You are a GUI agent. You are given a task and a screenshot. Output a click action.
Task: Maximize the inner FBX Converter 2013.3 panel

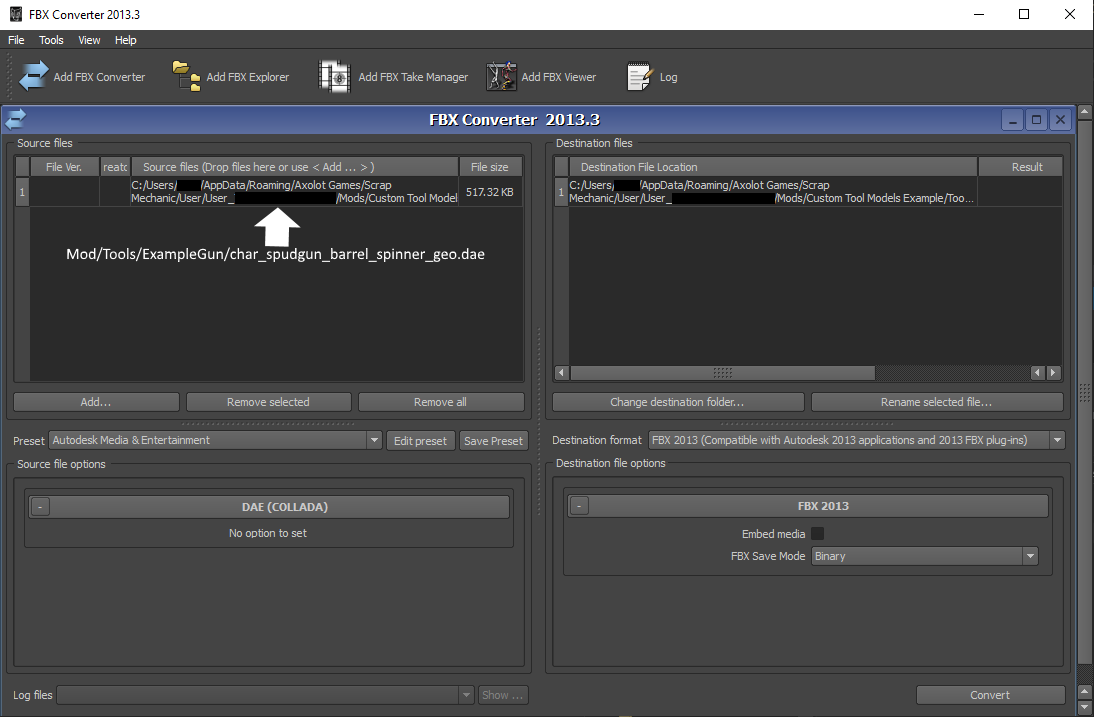click(x=1036, y=120)
